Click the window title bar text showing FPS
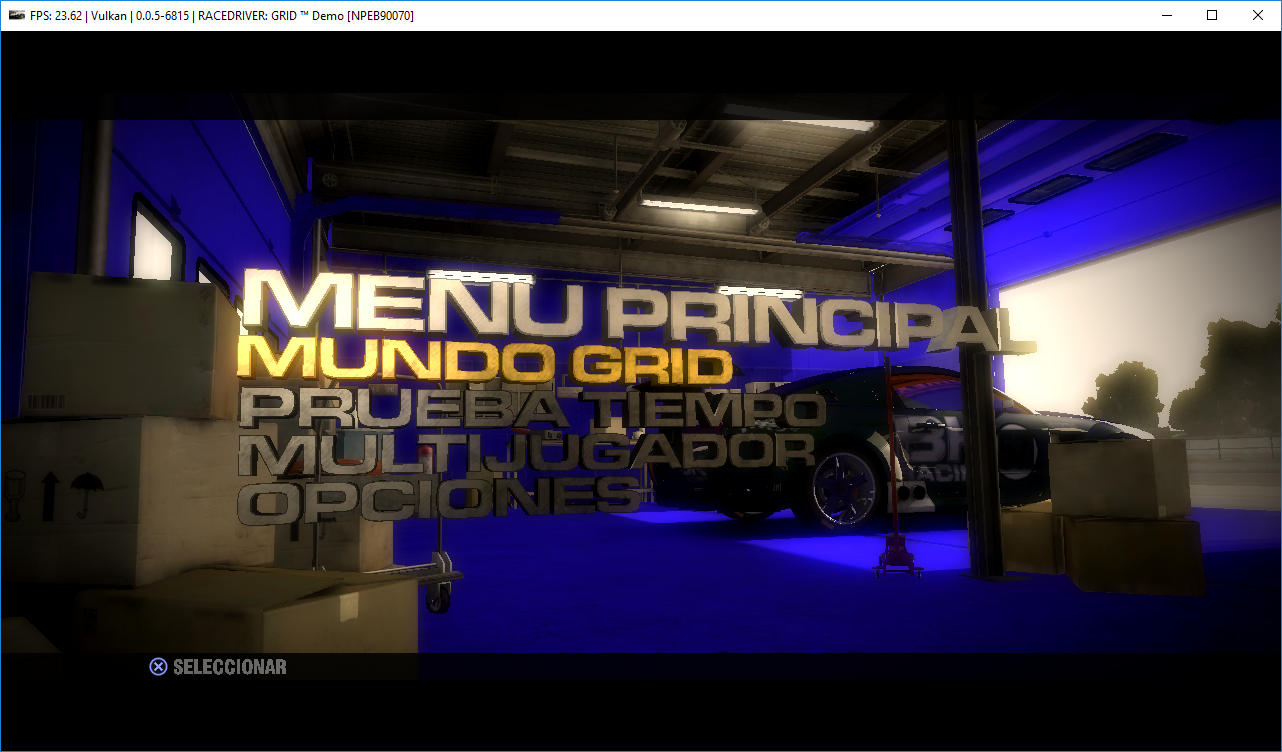This screenshot has height=752, width=1282. [223, 15]
